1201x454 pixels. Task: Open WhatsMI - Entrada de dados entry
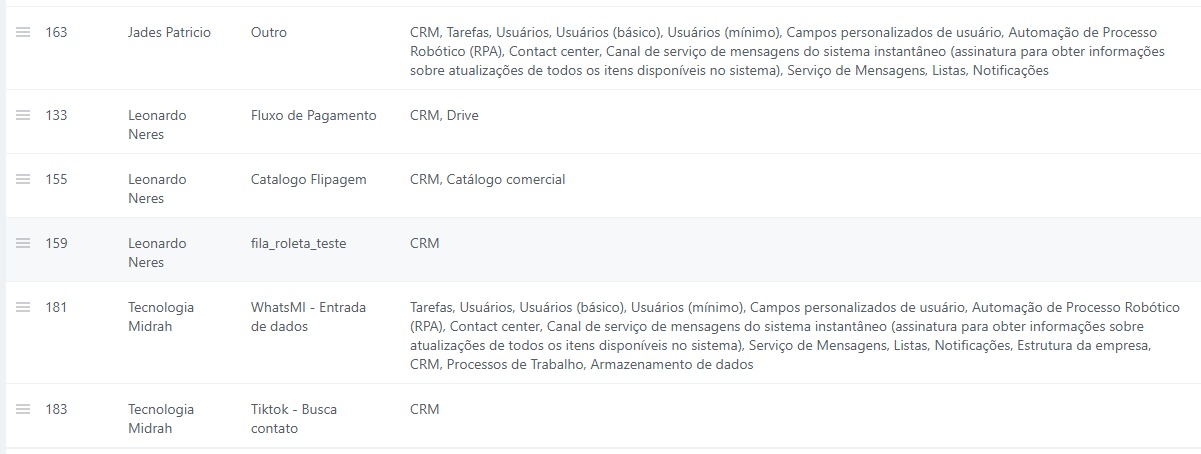coord(308,316)
